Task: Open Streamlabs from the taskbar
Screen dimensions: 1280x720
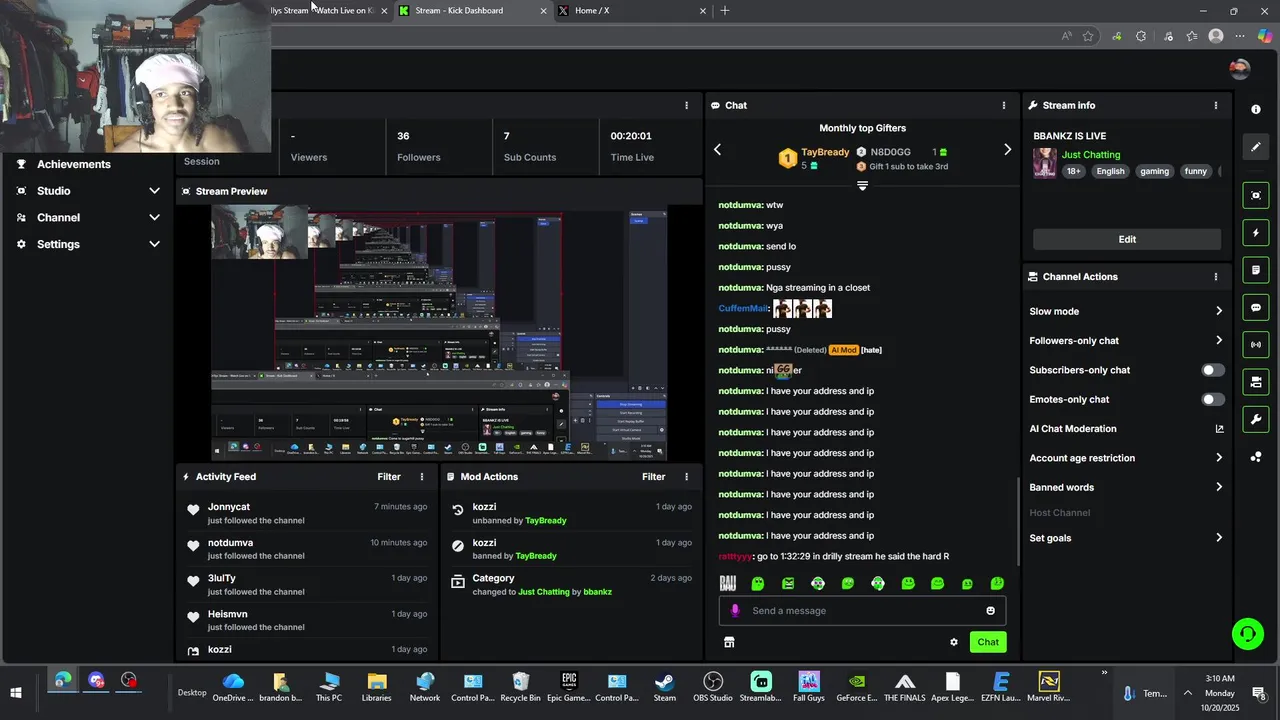Action: point(761,687)
